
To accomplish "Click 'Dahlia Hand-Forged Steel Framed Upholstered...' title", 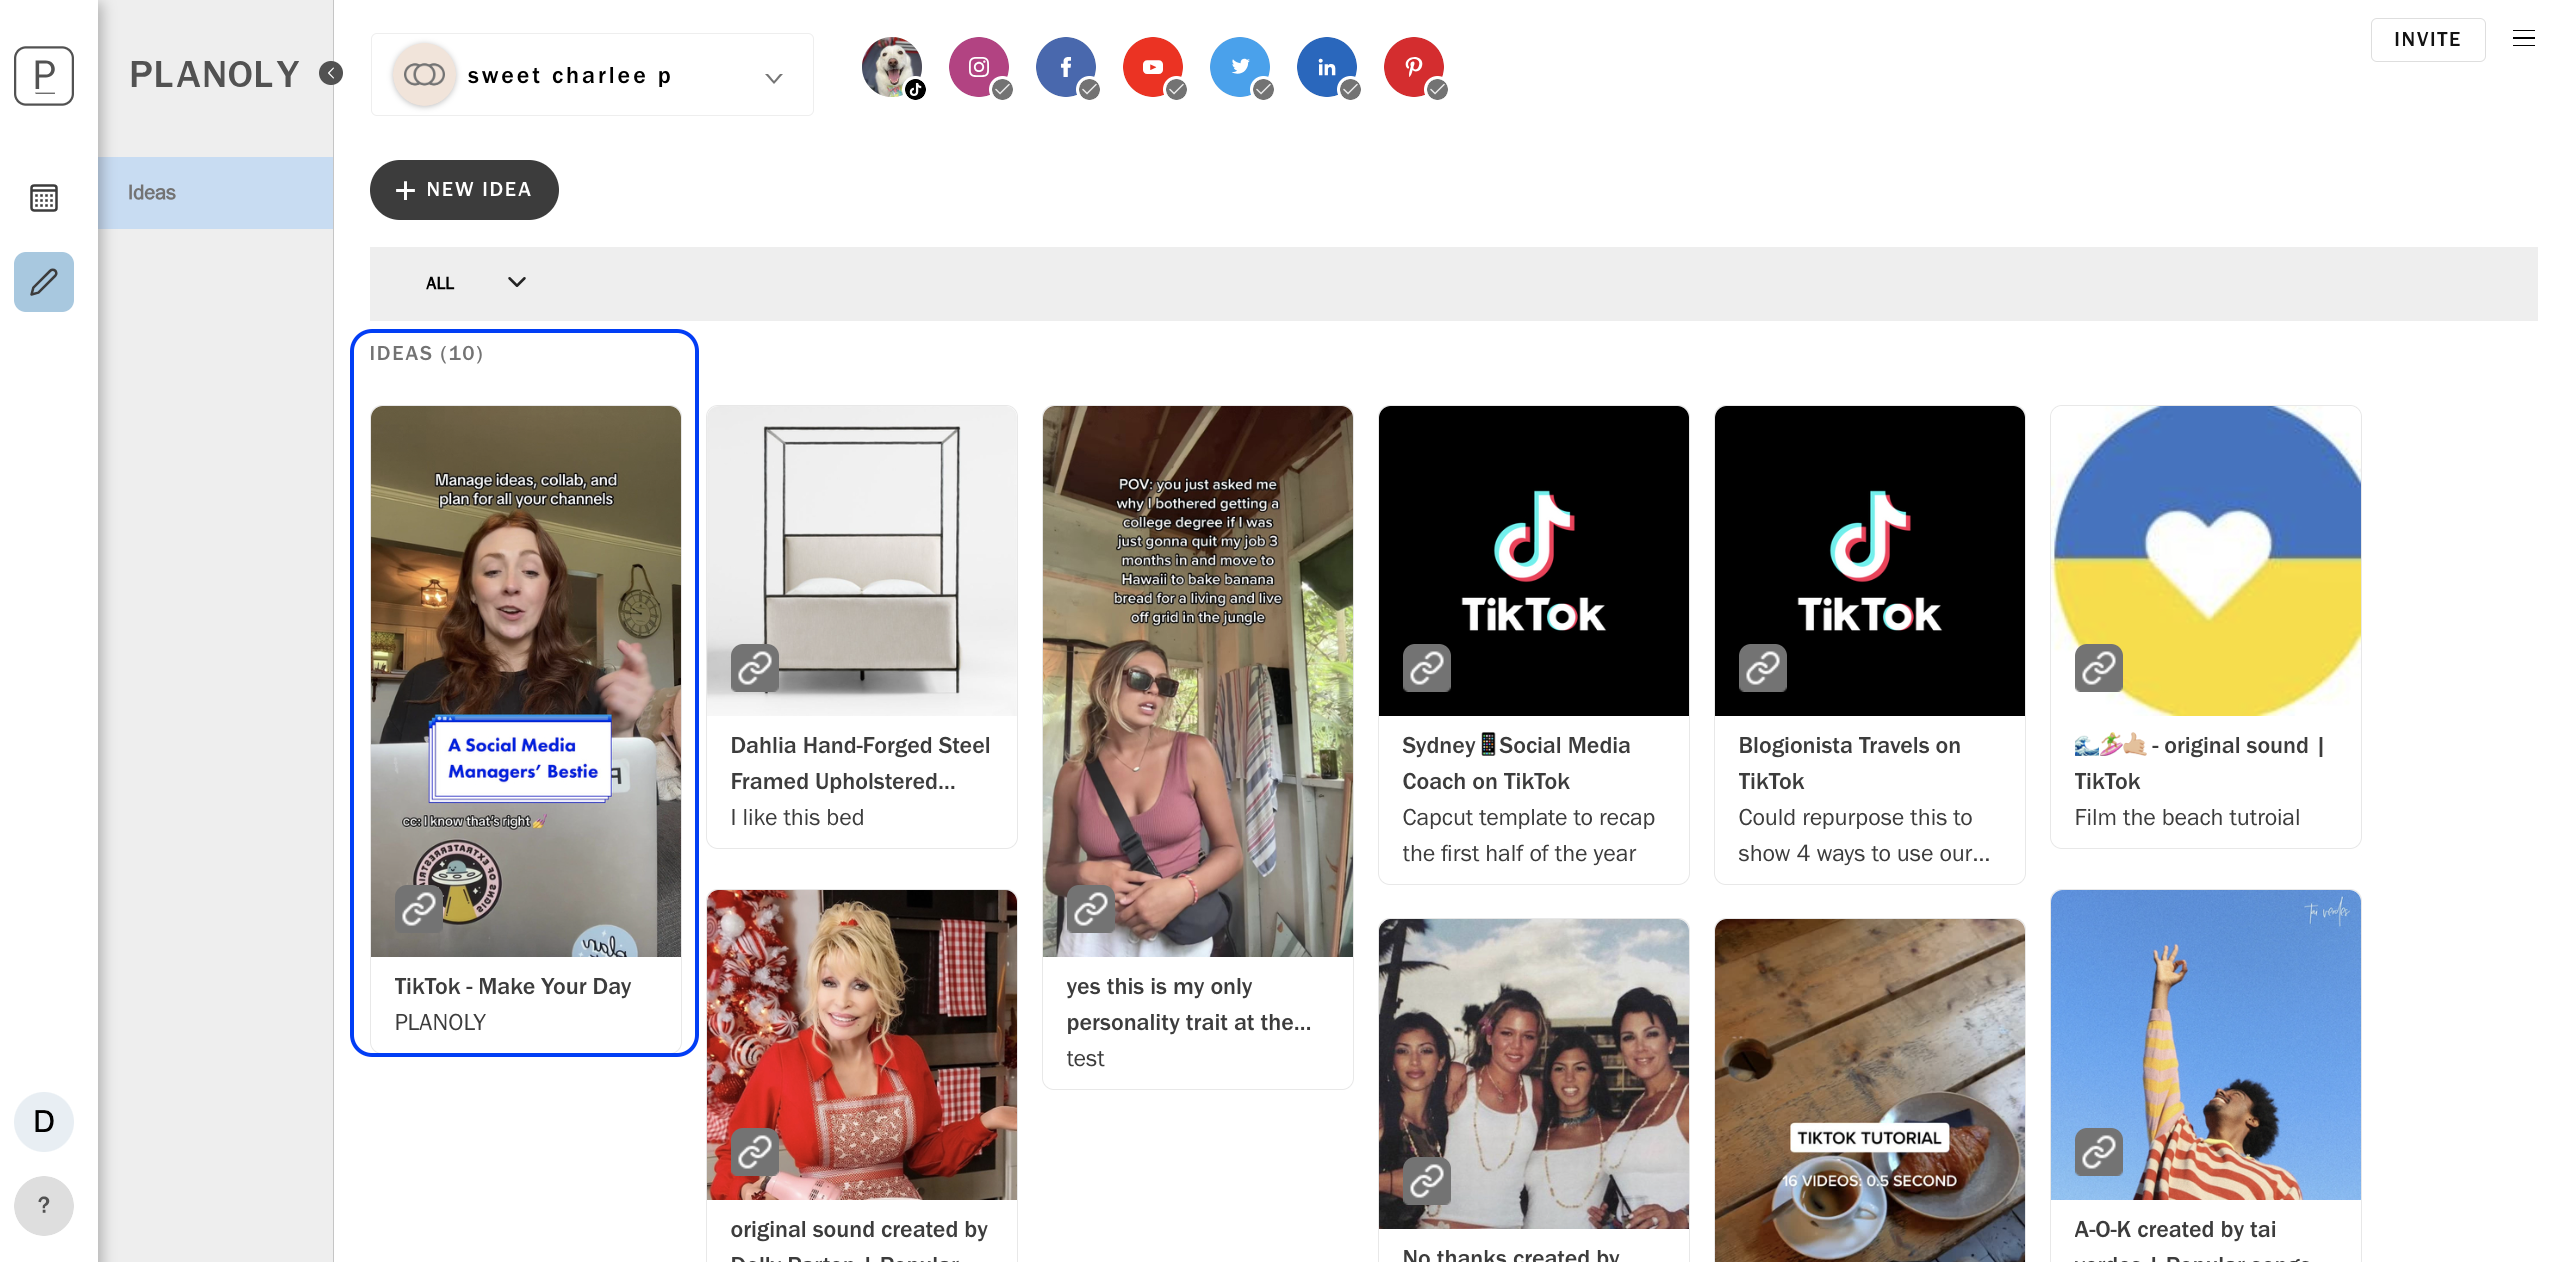I will coord(860,764).
